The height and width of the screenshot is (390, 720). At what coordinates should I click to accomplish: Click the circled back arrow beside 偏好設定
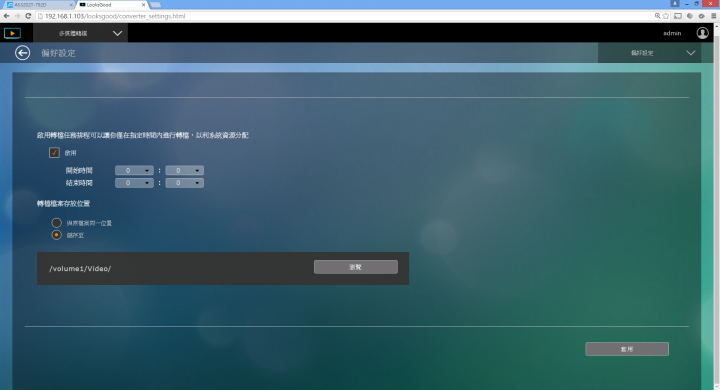[22, 53]
